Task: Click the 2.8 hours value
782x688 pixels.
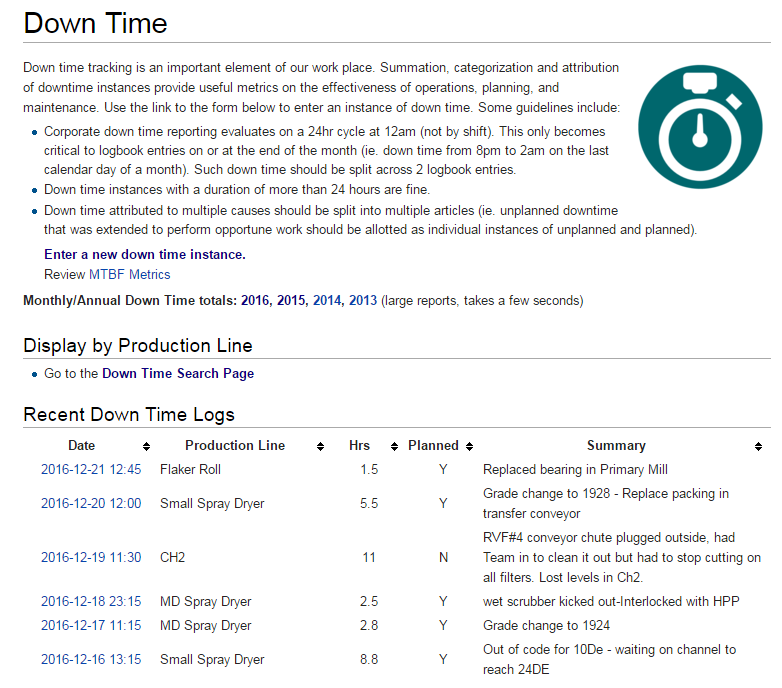Action: point(369,625)
